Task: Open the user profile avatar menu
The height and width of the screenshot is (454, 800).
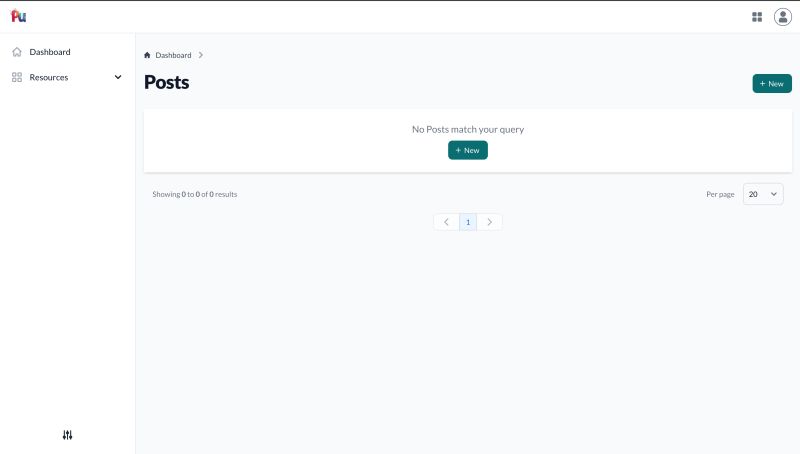Action: pos(782,17)
